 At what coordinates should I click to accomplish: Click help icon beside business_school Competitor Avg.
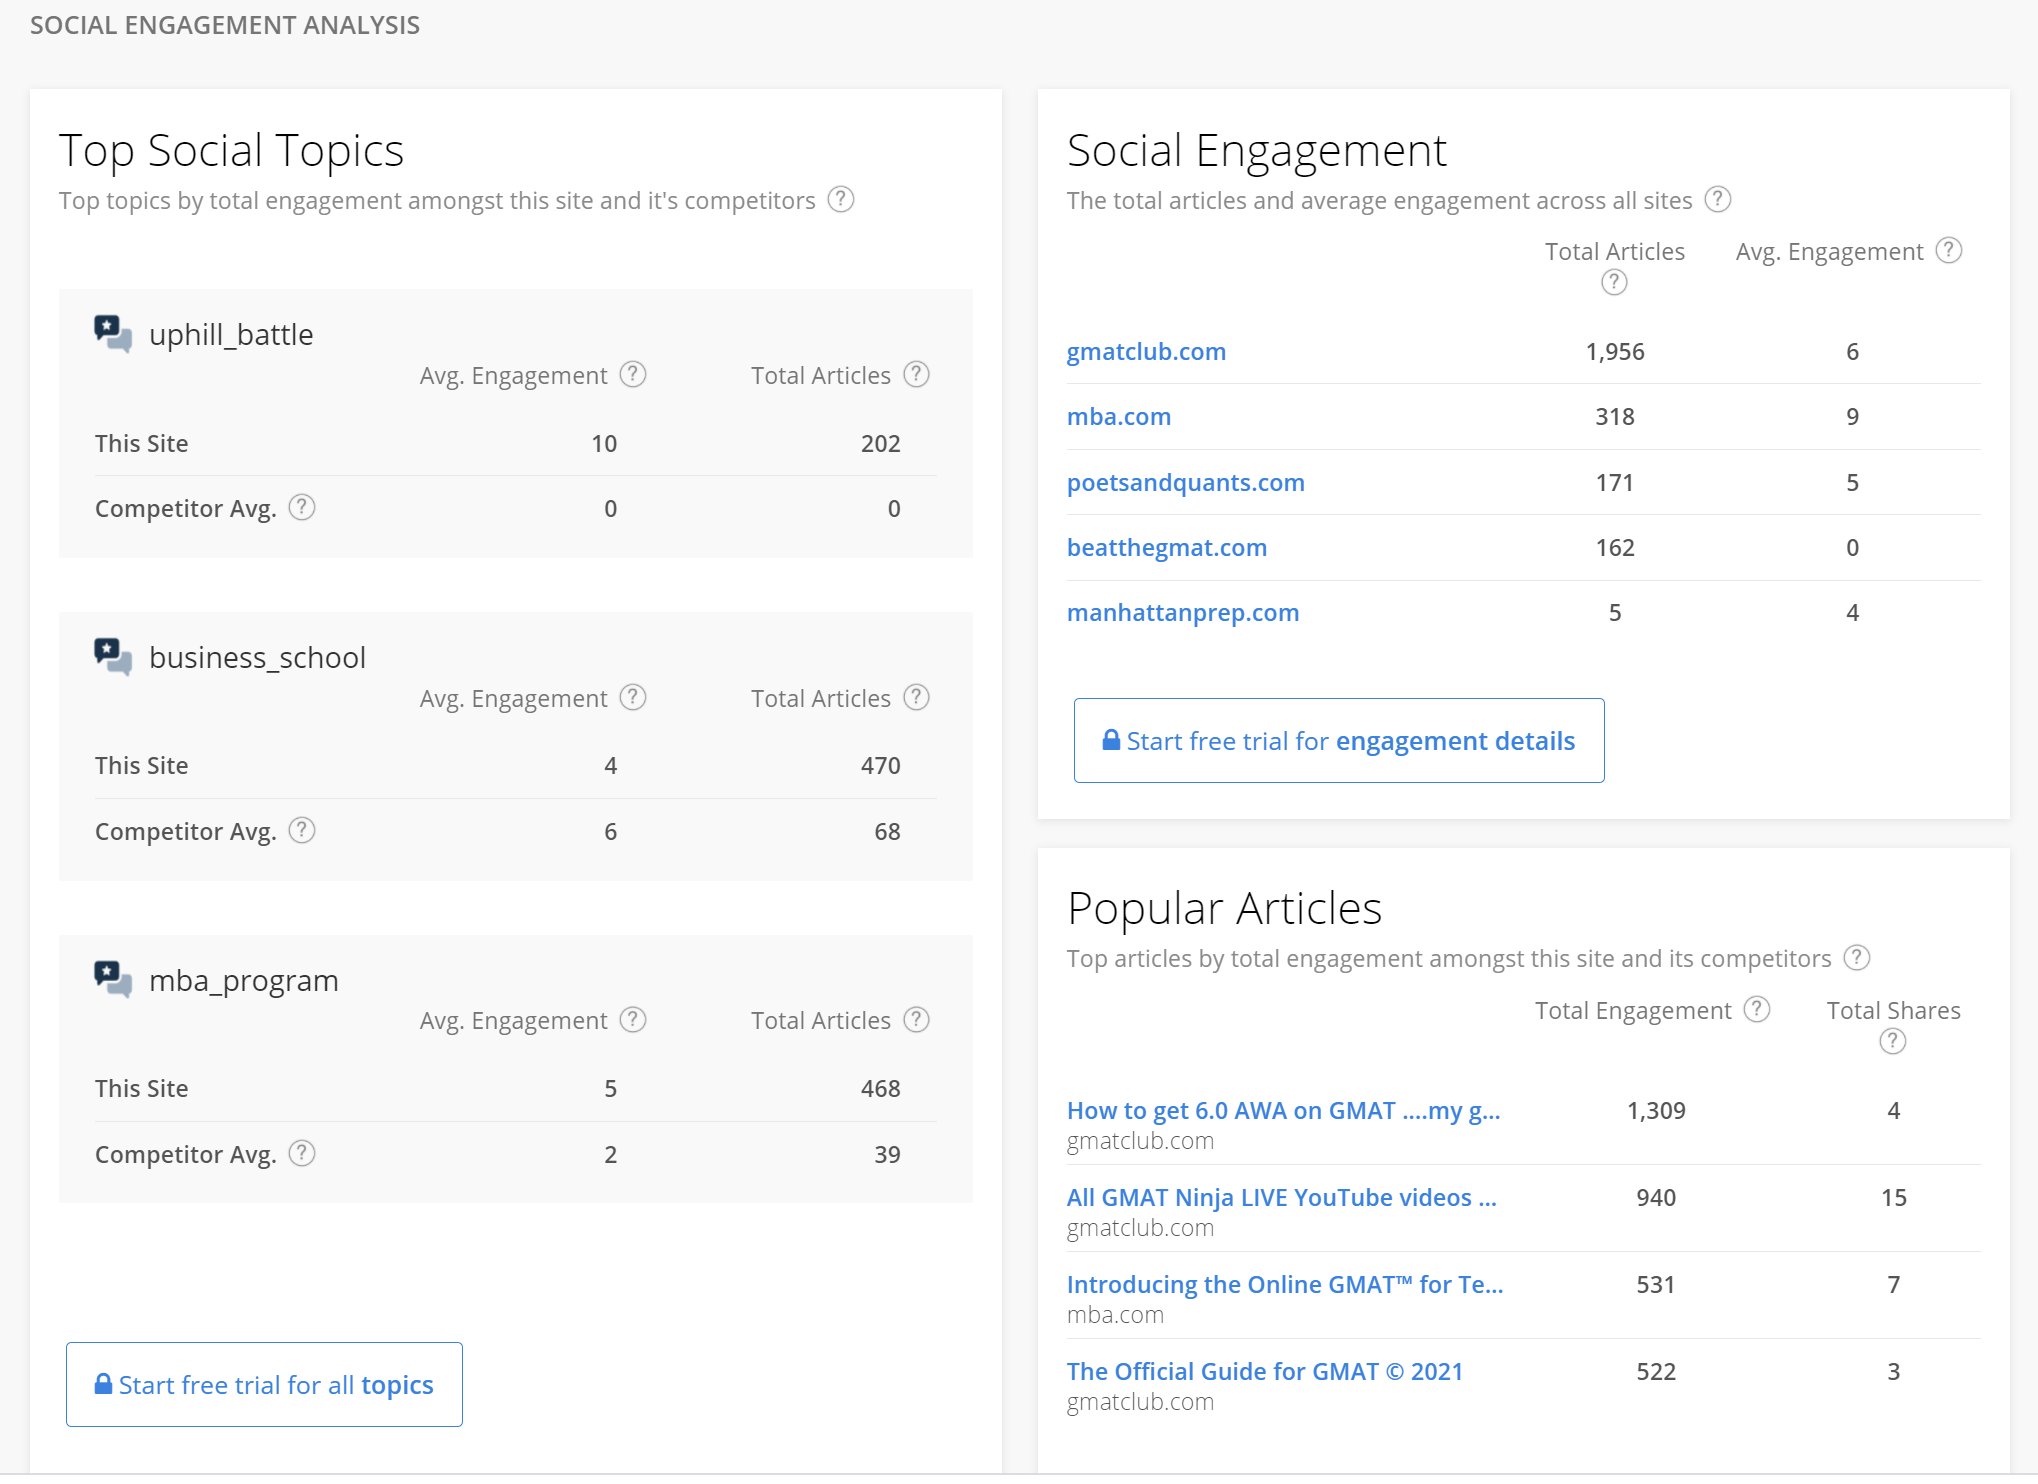(302, 830)
